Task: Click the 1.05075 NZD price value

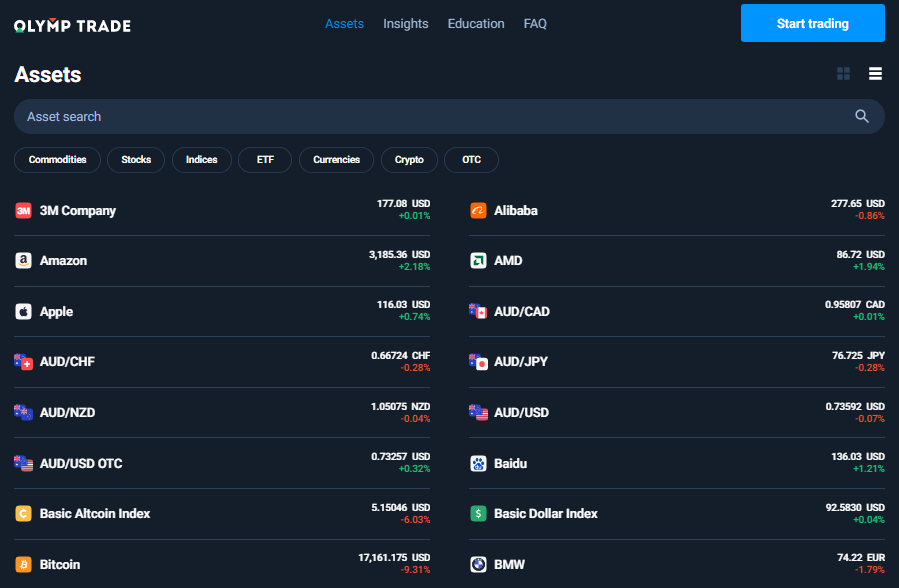Action: point(400,407)
